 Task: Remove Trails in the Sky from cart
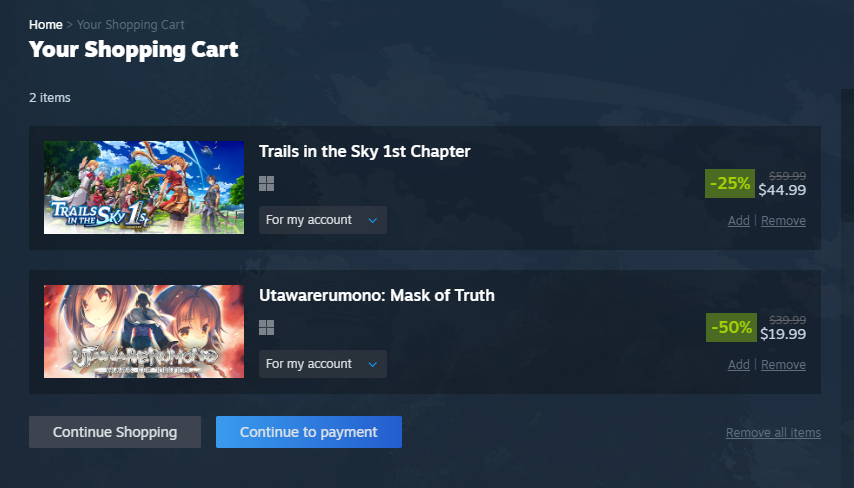click(x=783, y=221)
